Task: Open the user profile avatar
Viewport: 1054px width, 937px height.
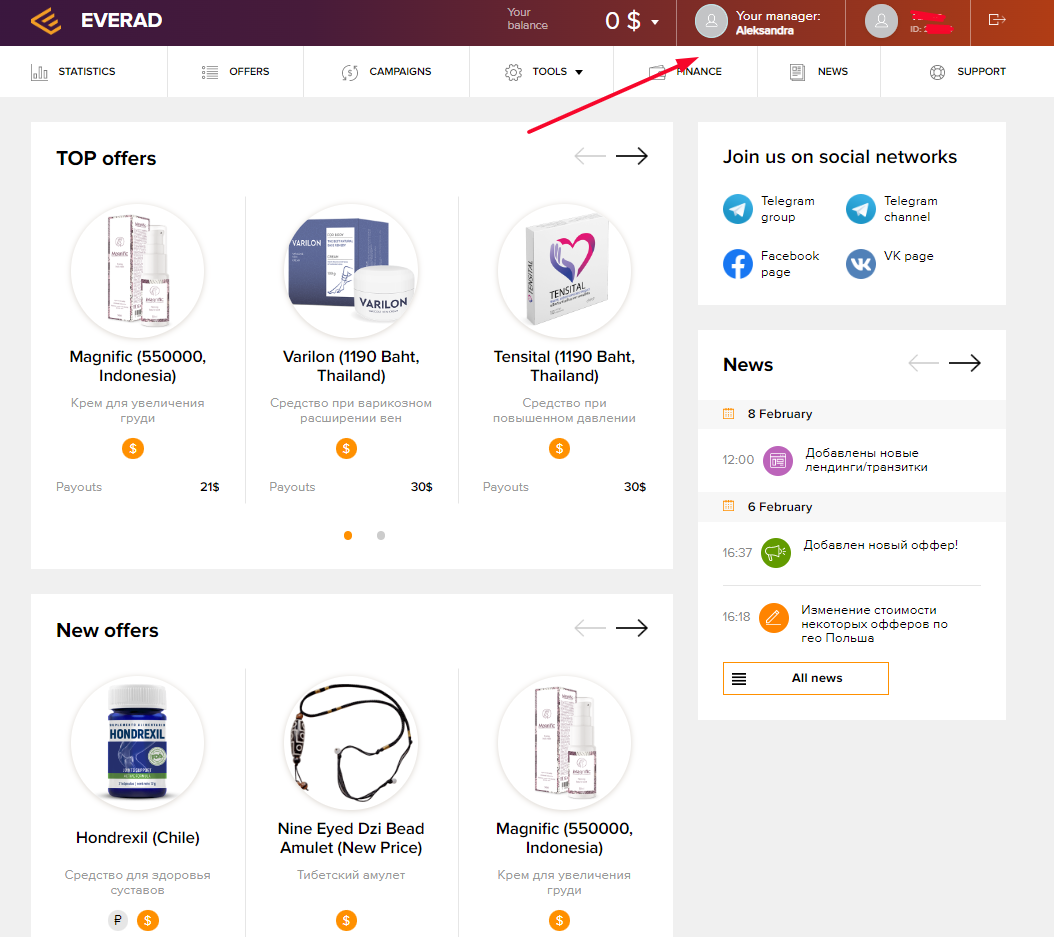Action: click(881, 22)
